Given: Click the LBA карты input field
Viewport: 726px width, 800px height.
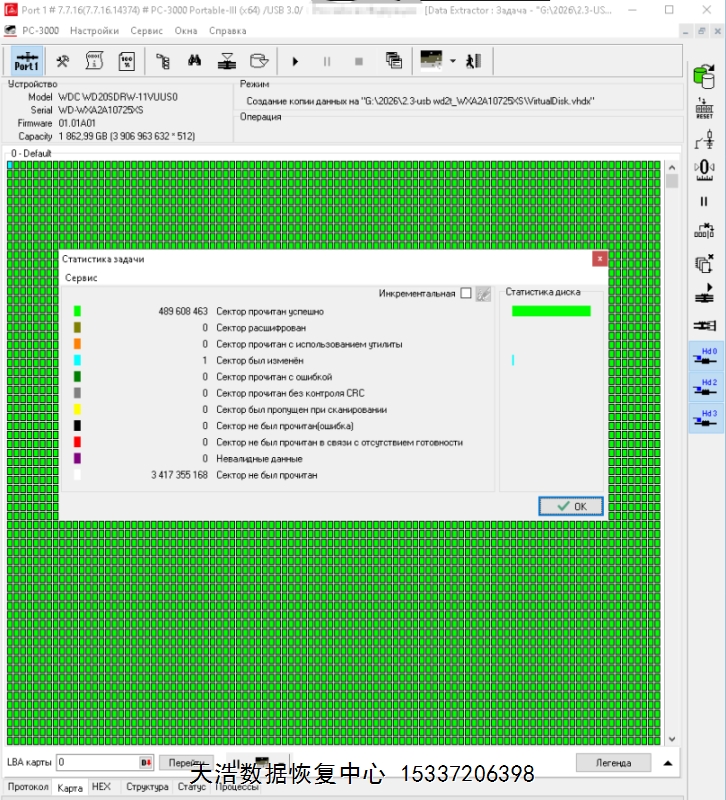Looking at the screenshot, I should click(x=97, y=763).
